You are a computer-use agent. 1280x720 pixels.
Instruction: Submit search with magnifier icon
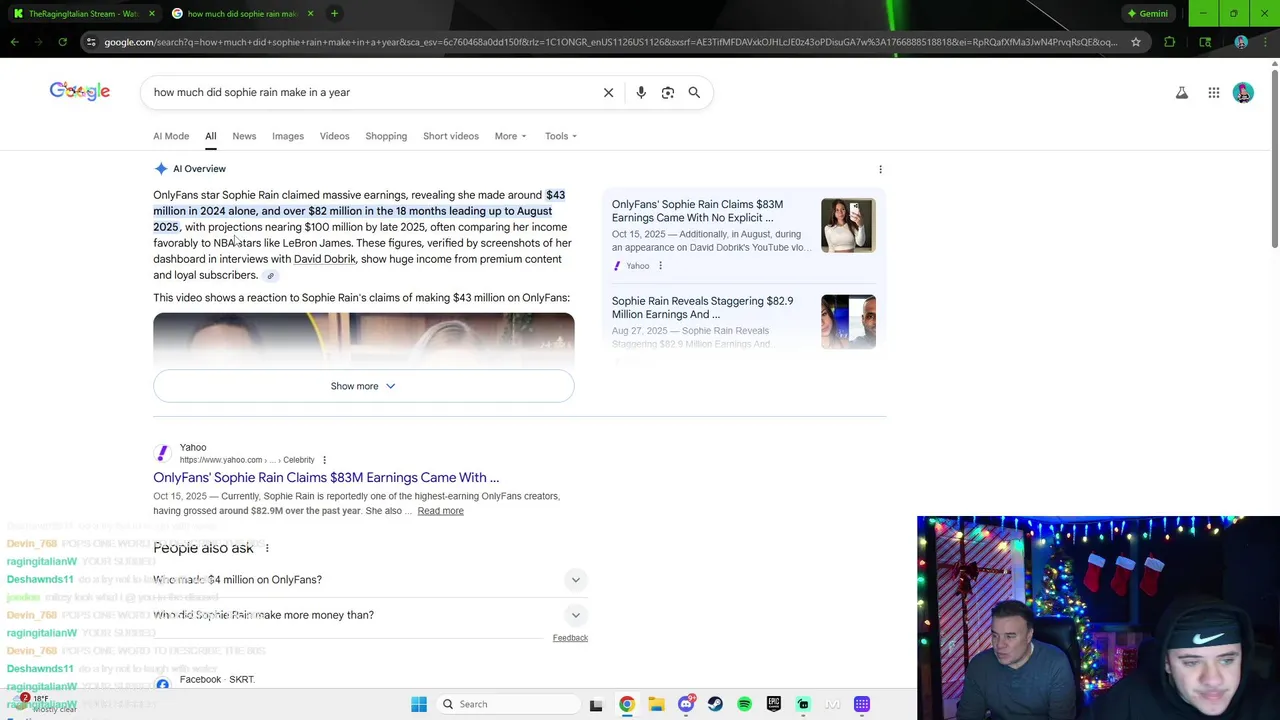694,92
